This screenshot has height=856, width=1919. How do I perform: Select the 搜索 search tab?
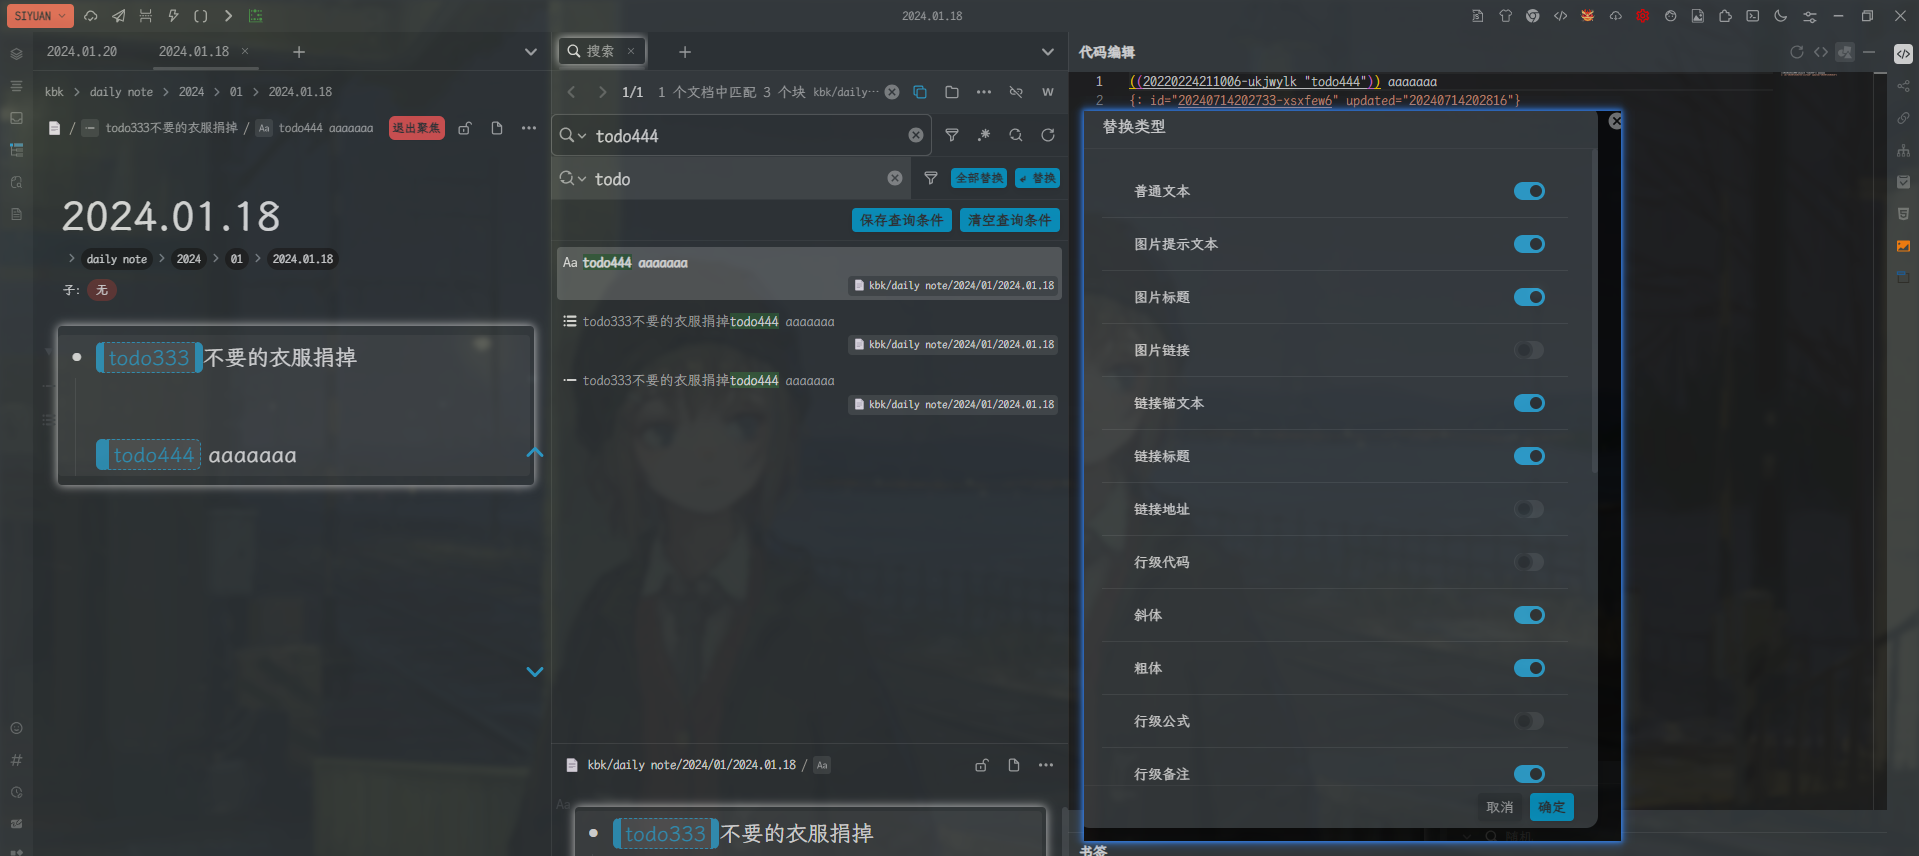point(600,51)
